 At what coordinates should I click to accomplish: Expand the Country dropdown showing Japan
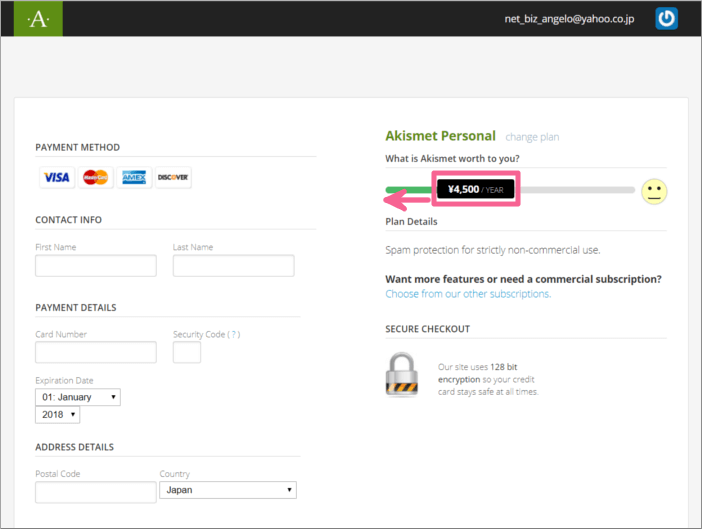click(x=228, y=490)
